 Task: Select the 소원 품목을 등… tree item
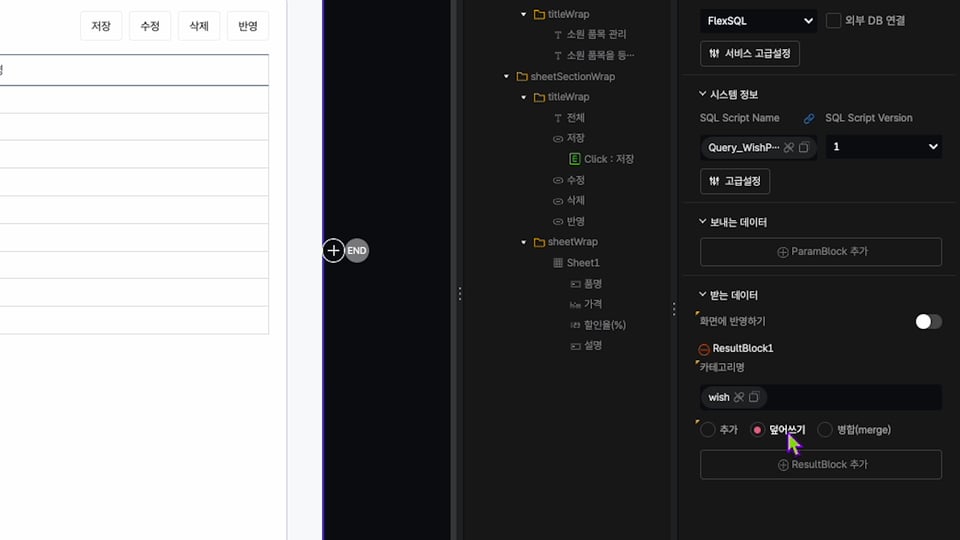(600, 55)
